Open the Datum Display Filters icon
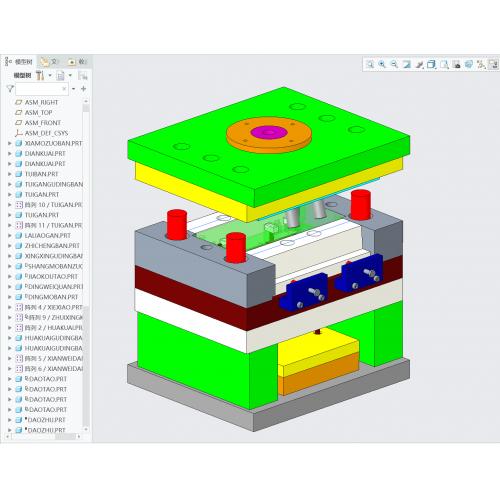This screenshot has width=500, height=500. tap(481, 64)
